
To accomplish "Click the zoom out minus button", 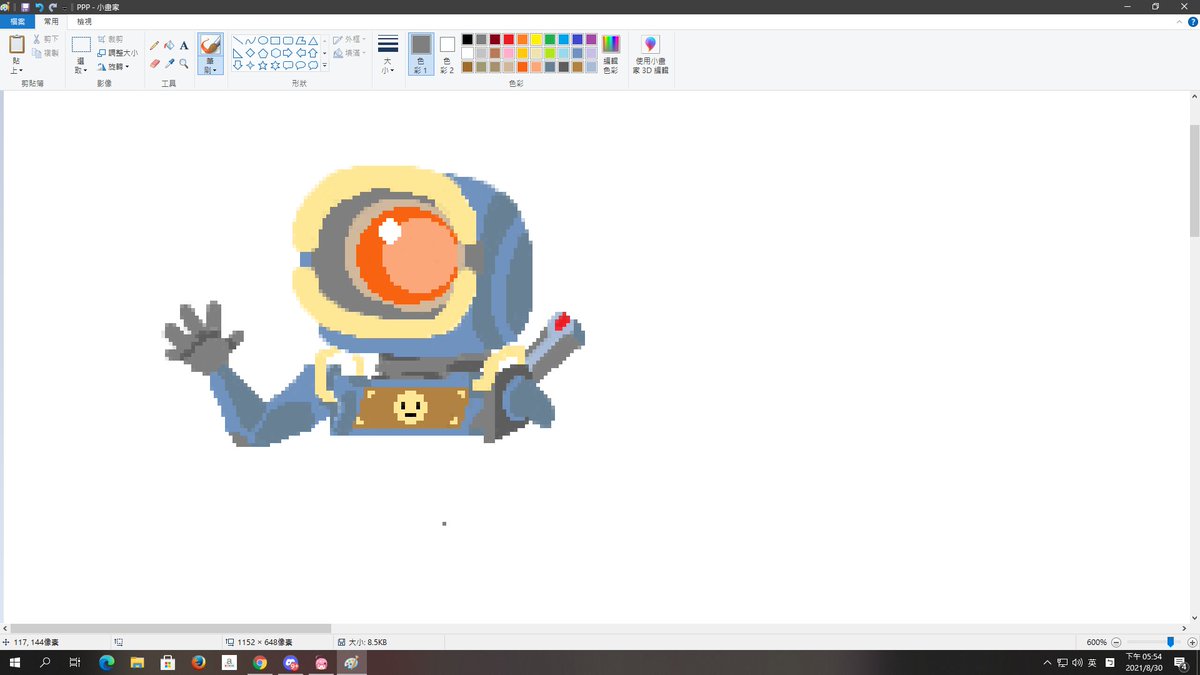I will pyautogui.click(x=1116, y=642).
